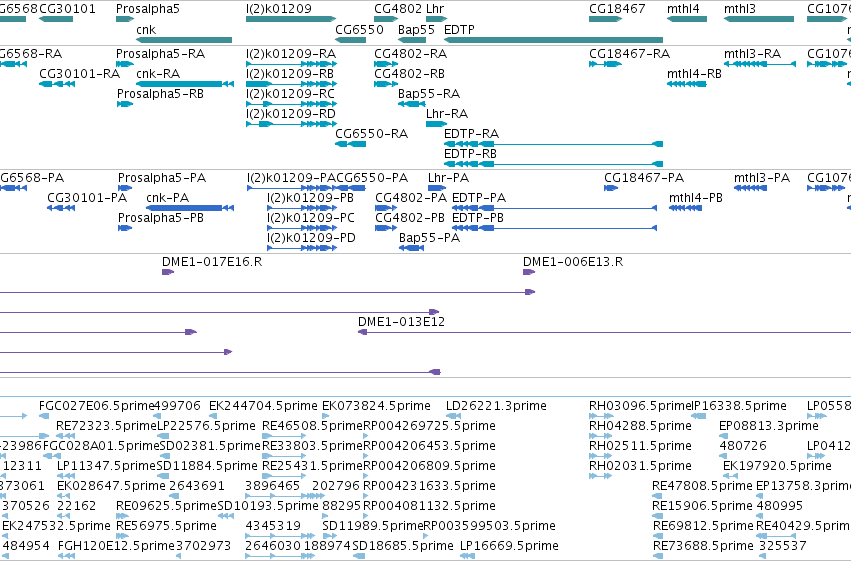Select protein EDTP-PB
851x561 pixels.
tap(478, 218)
